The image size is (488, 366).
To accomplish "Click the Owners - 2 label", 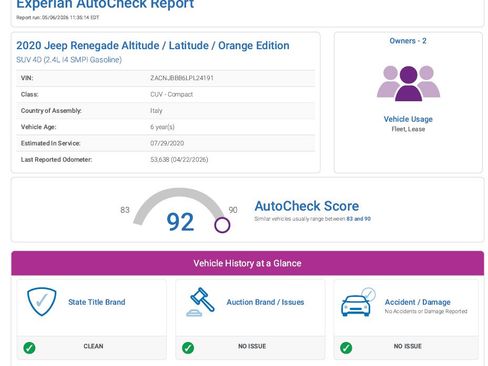I will coord(408,41).
